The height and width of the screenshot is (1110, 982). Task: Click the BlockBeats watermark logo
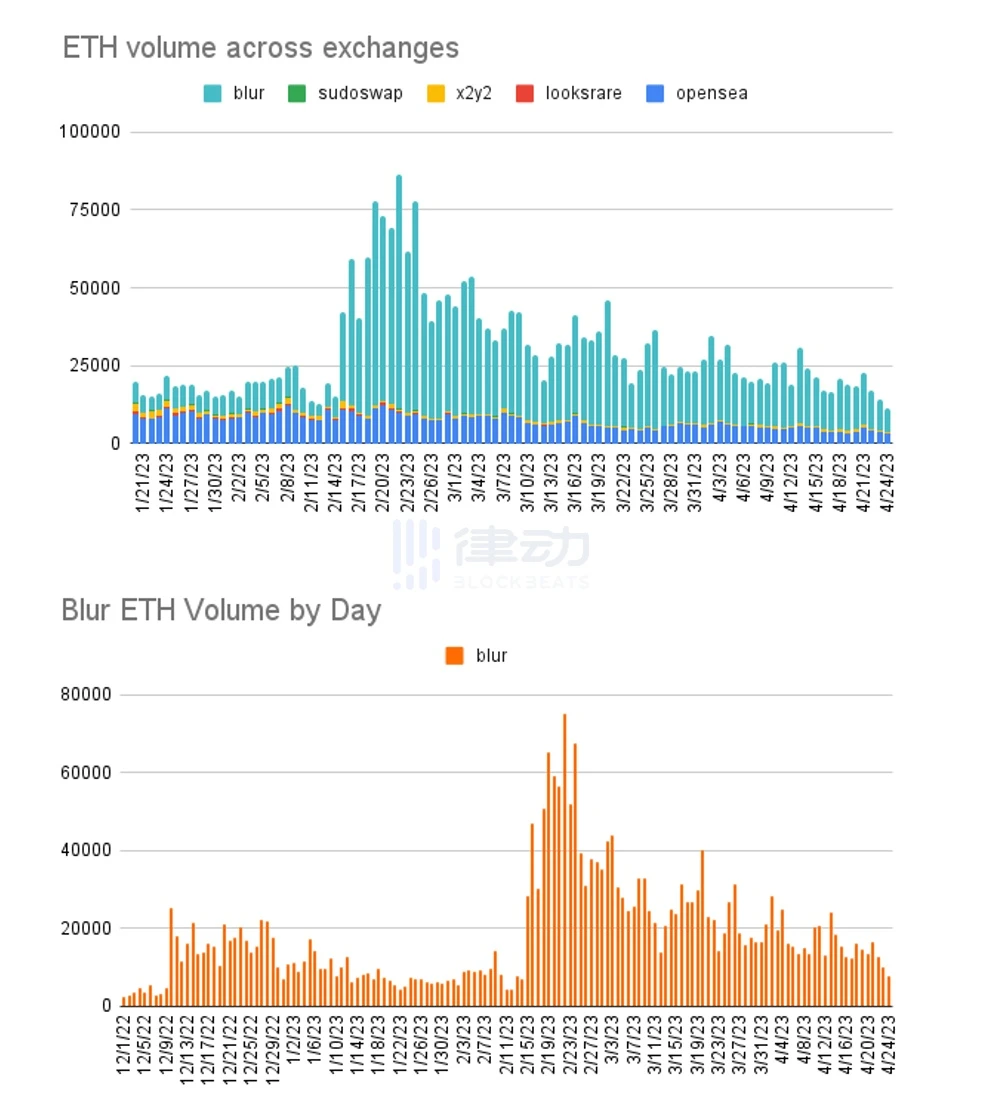tap(491, 554)
